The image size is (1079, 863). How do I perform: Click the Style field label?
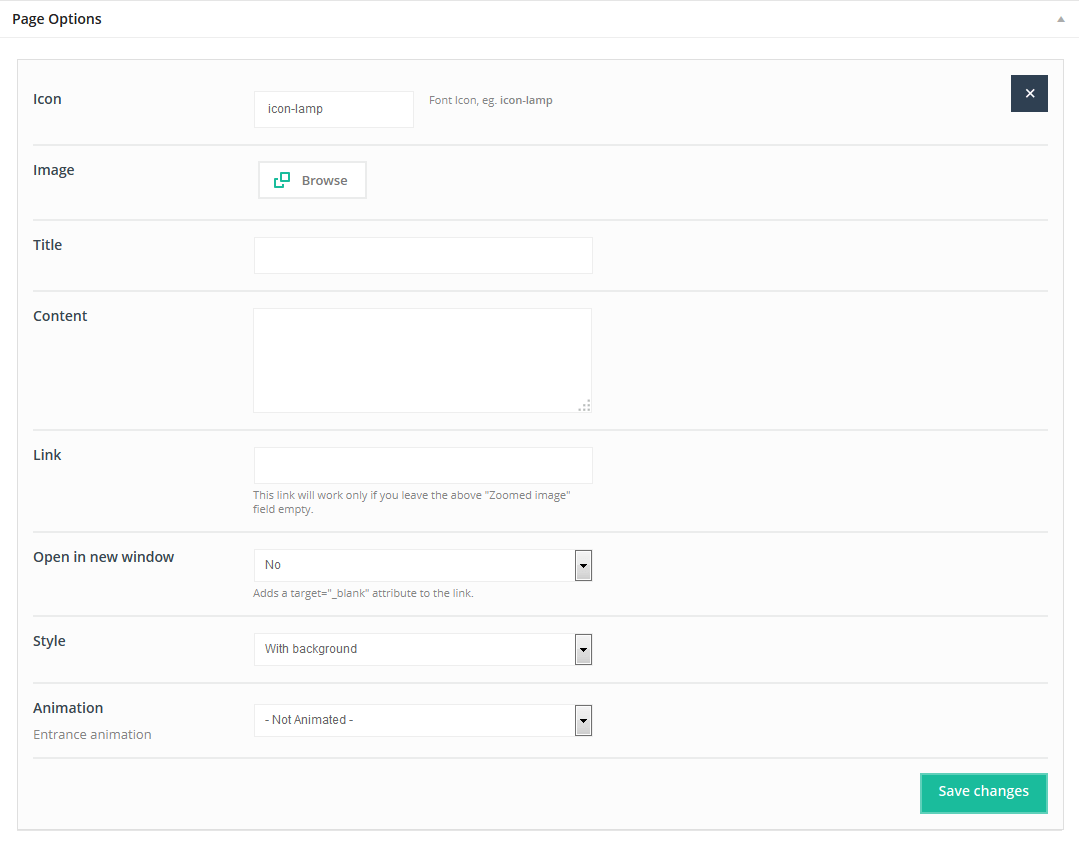(x=49, y=641)
